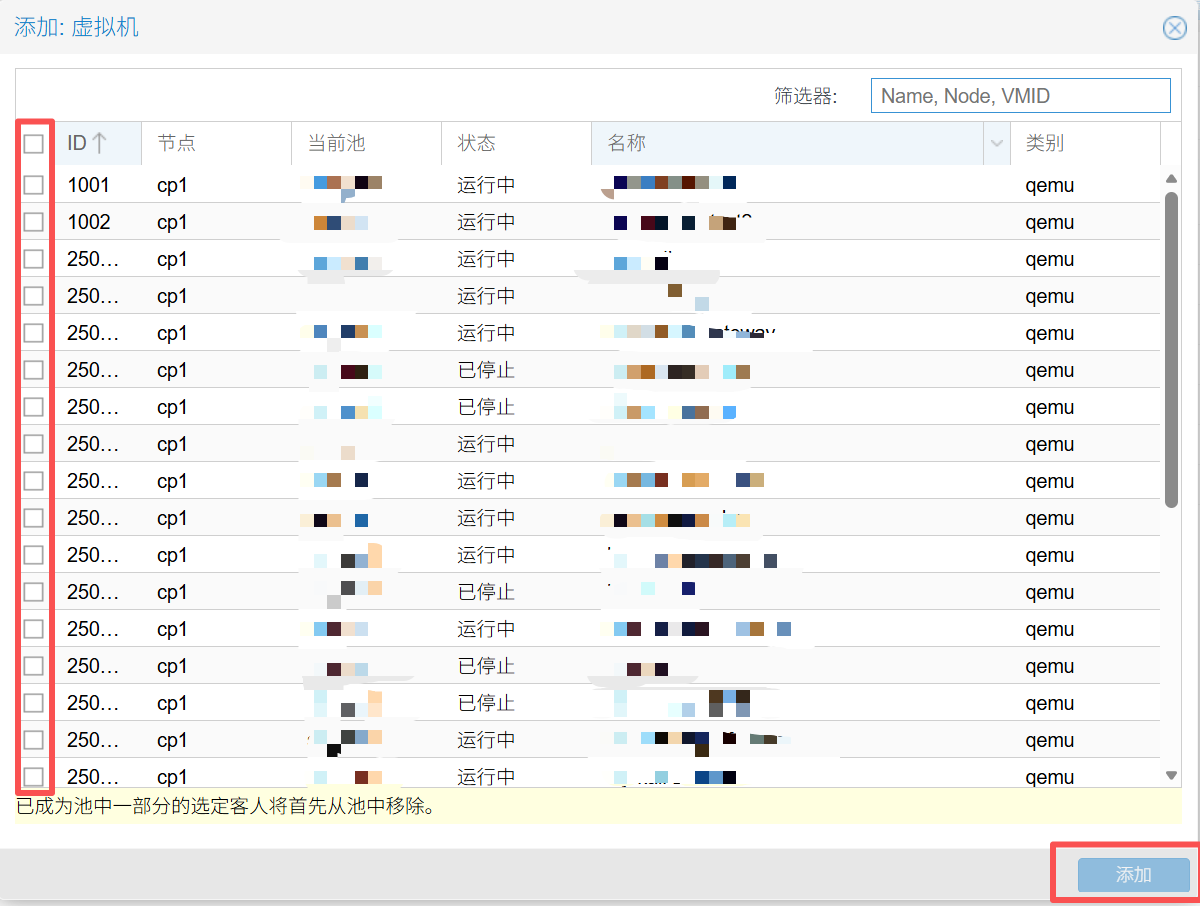Click the 名称 column header label
The width and height of the screenshot is (1200, 906).
tap(627, 143)
